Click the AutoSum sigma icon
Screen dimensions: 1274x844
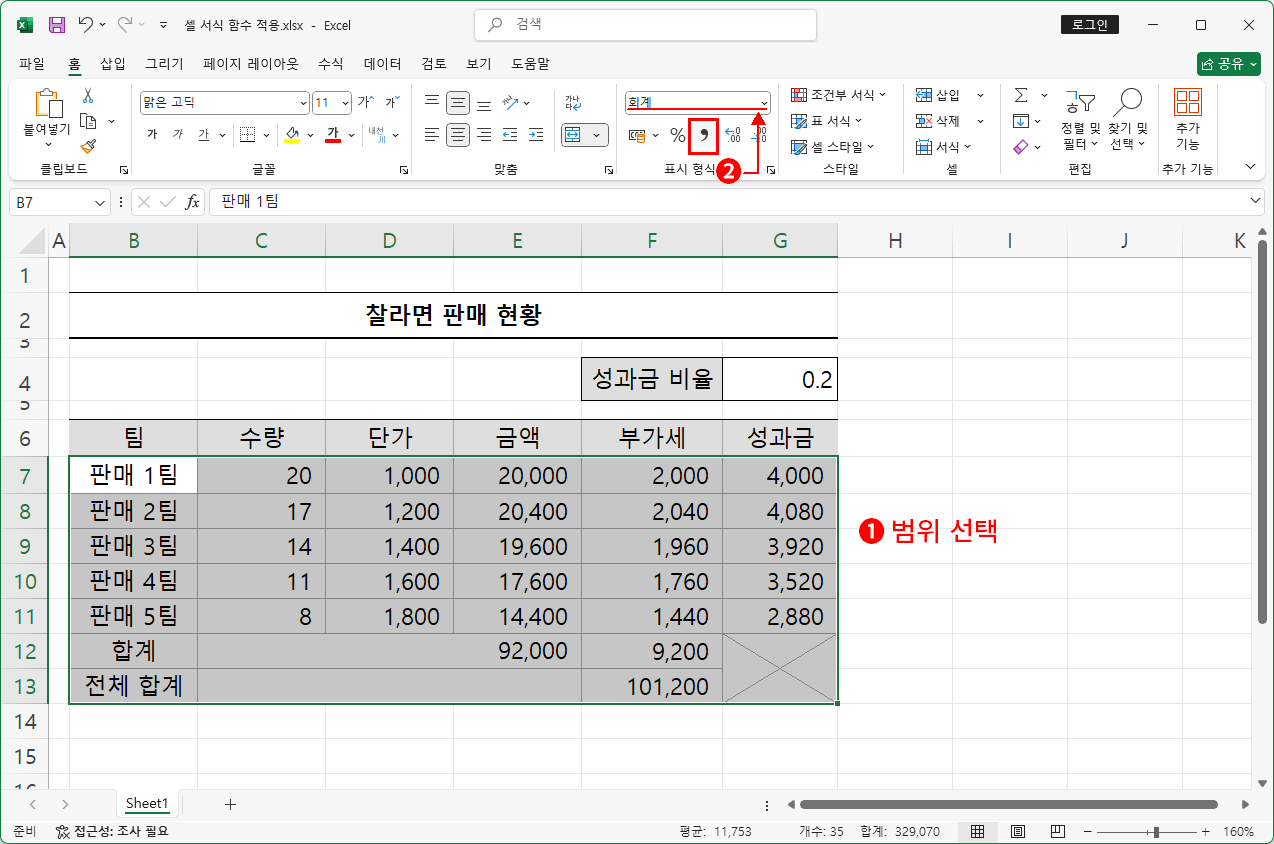click(1021, 95)
